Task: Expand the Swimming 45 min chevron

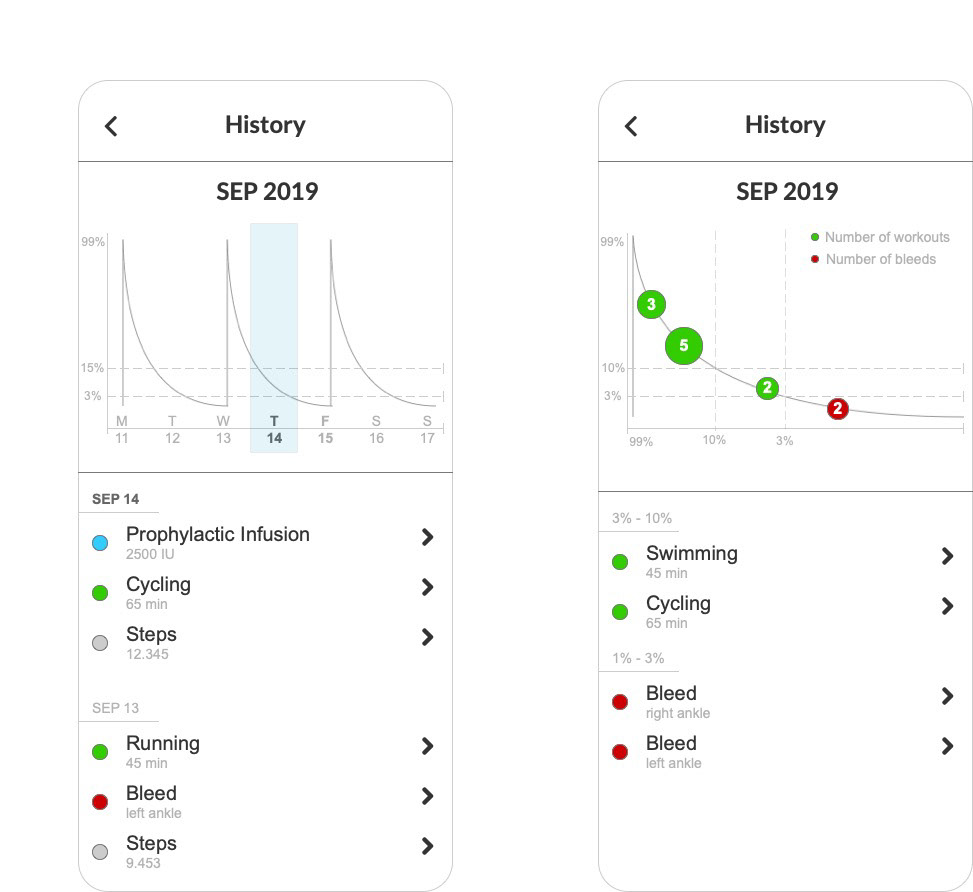Action: 947,556
